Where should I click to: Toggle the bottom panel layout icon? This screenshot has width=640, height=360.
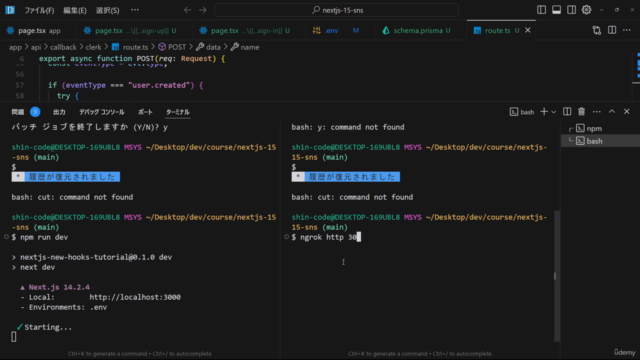click(556, 10)
